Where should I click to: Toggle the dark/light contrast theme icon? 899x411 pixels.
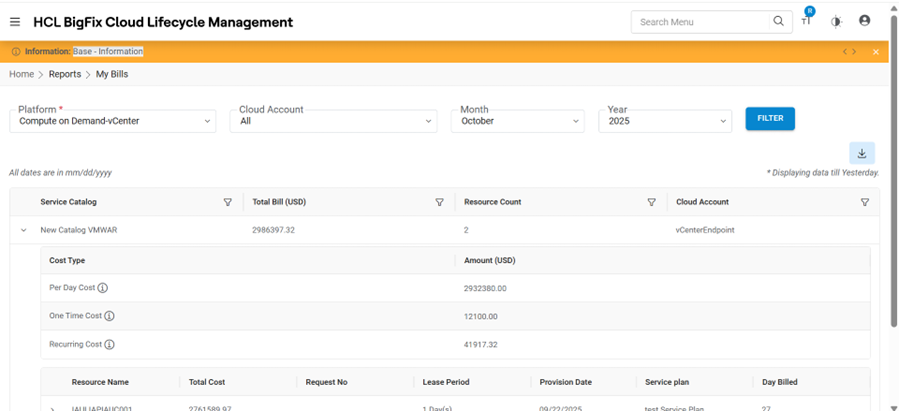837,22
